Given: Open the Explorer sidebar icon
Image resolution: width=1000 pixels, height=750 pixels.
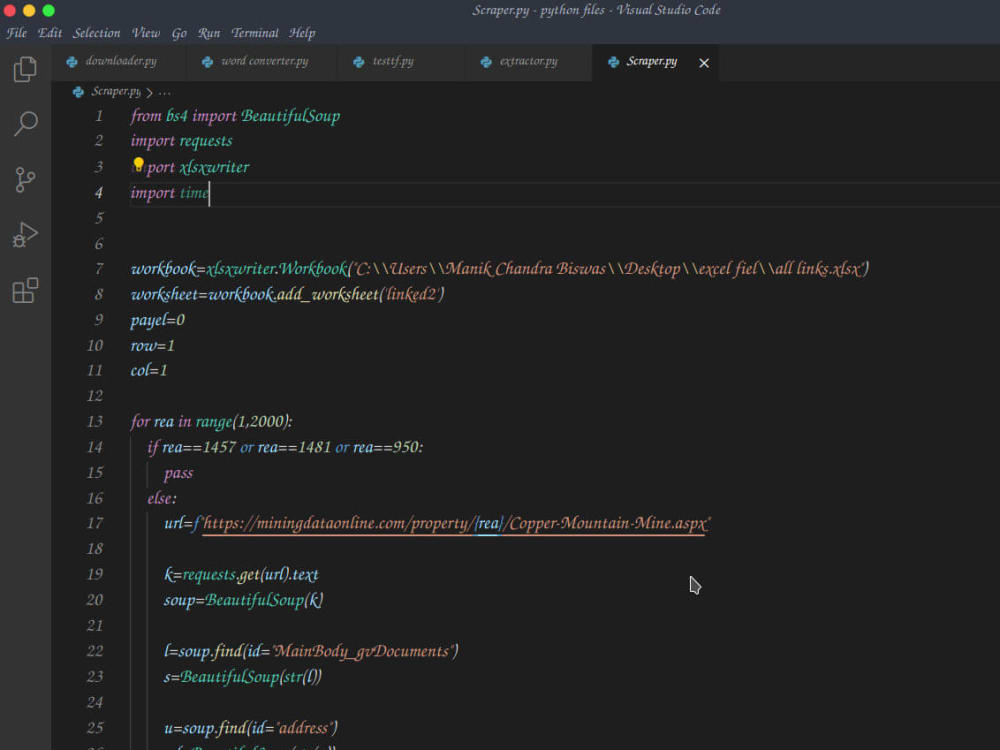Looking at the screenshot, I should [x=25, y=68].
